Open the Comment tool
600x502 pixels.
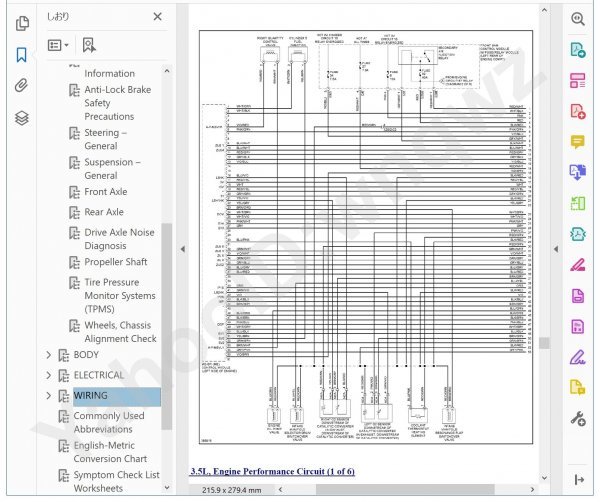coord(577,142)
